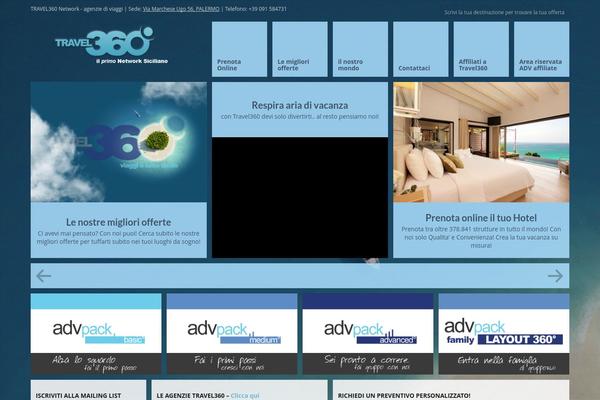Open the Prenota Online tile
Viewport: 600px width, 400px height.
coord(239,49)
